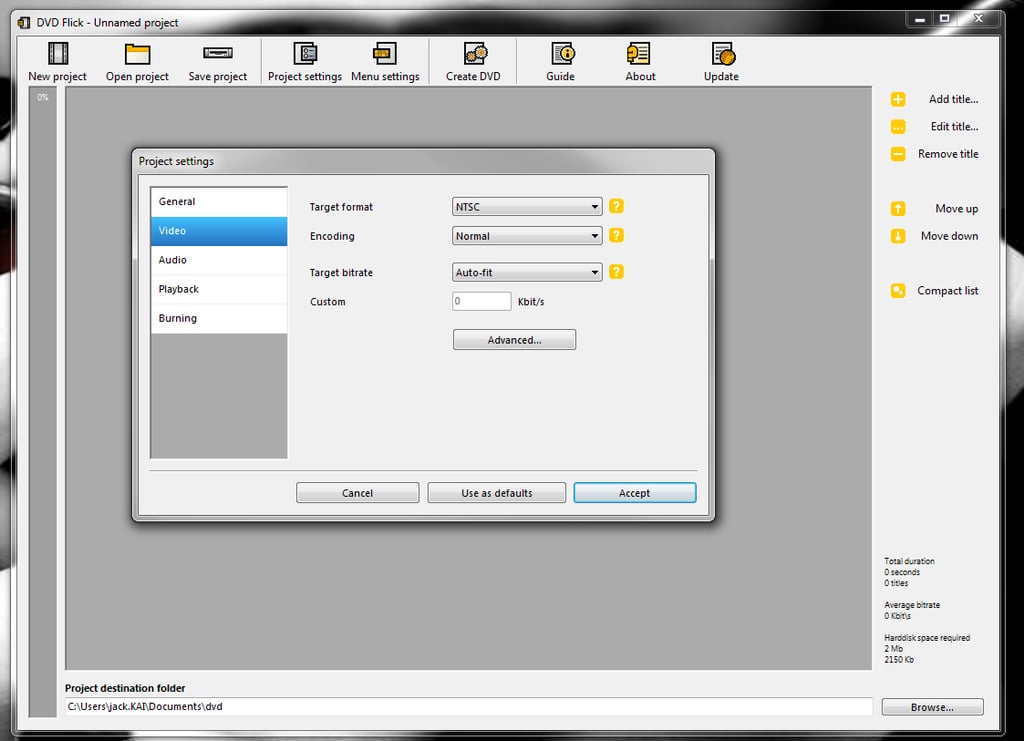Image resolution: width=1024 pixels, height=741 pixels.
Task: Click the Add title plus icon
Action: [898, 99]
